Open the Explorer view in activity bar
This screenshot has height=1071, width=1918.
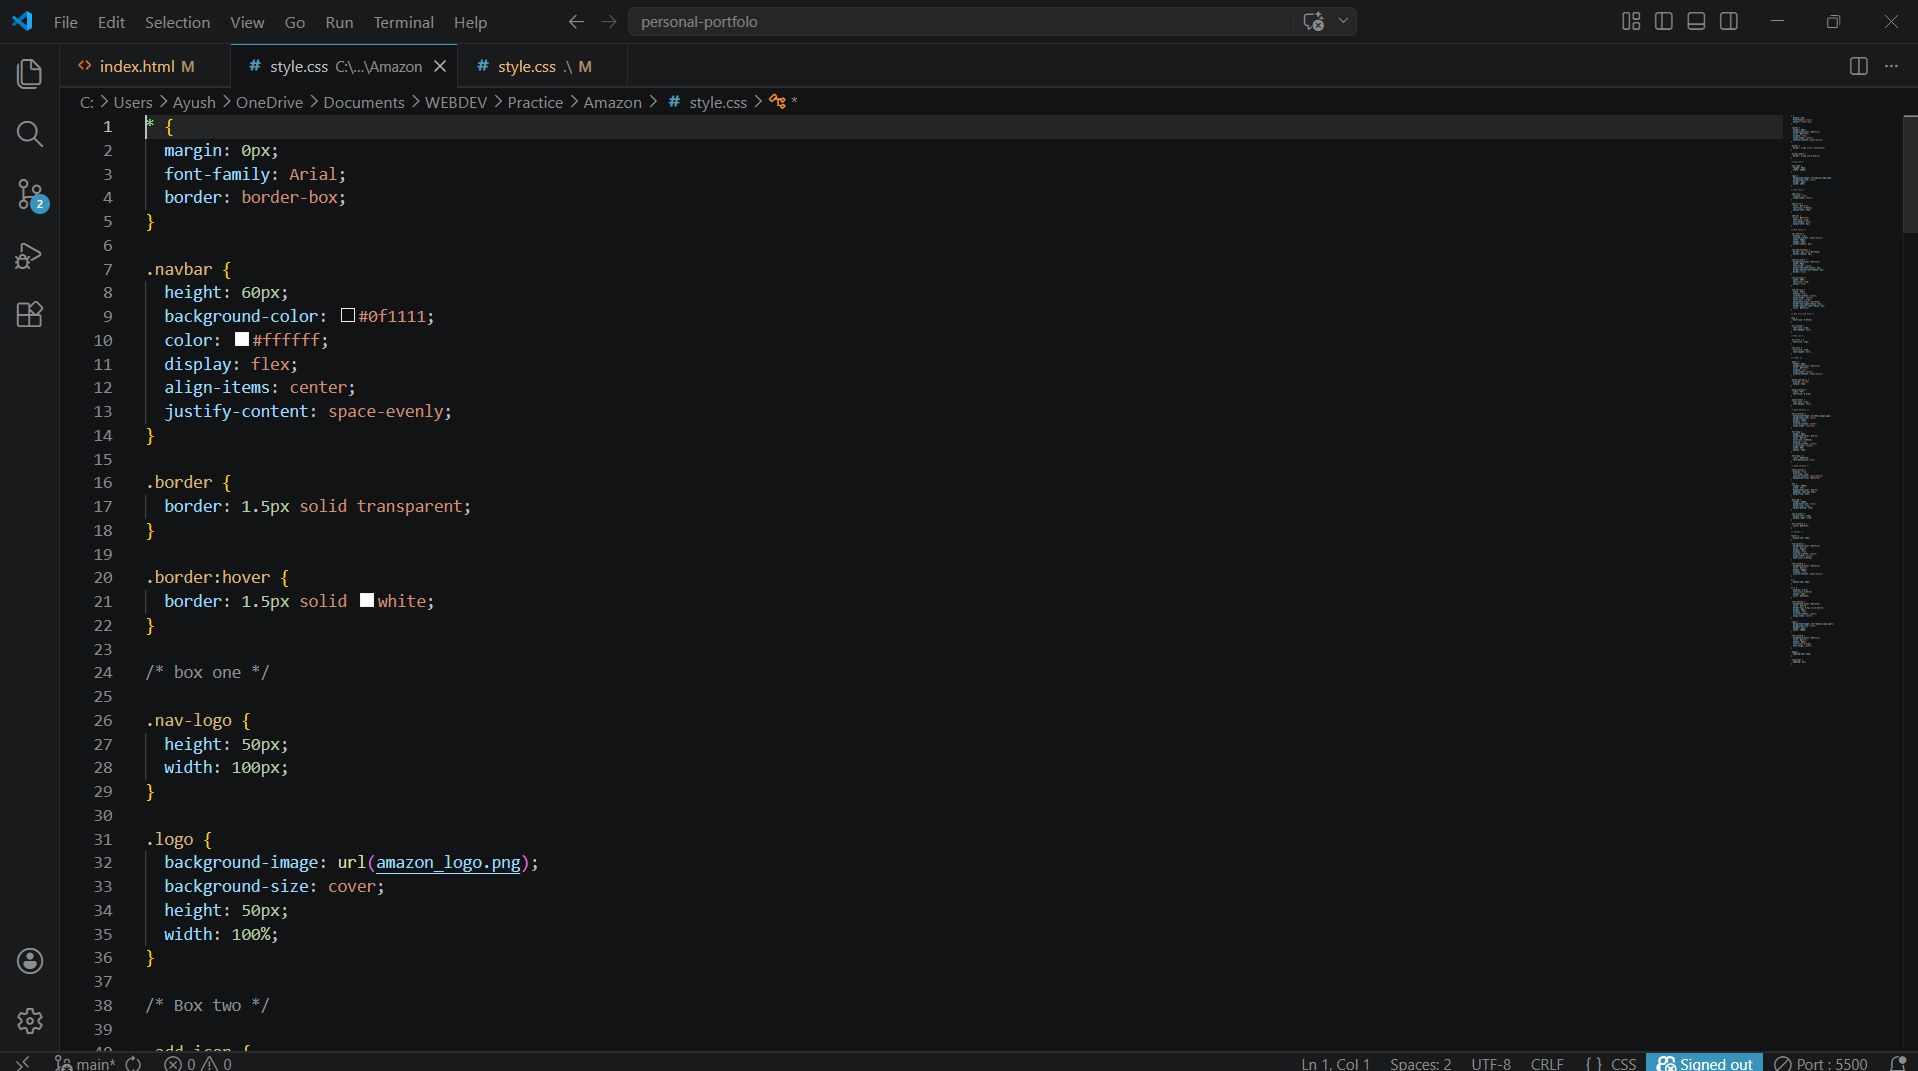pyautogui.click(x=30, y=73)
